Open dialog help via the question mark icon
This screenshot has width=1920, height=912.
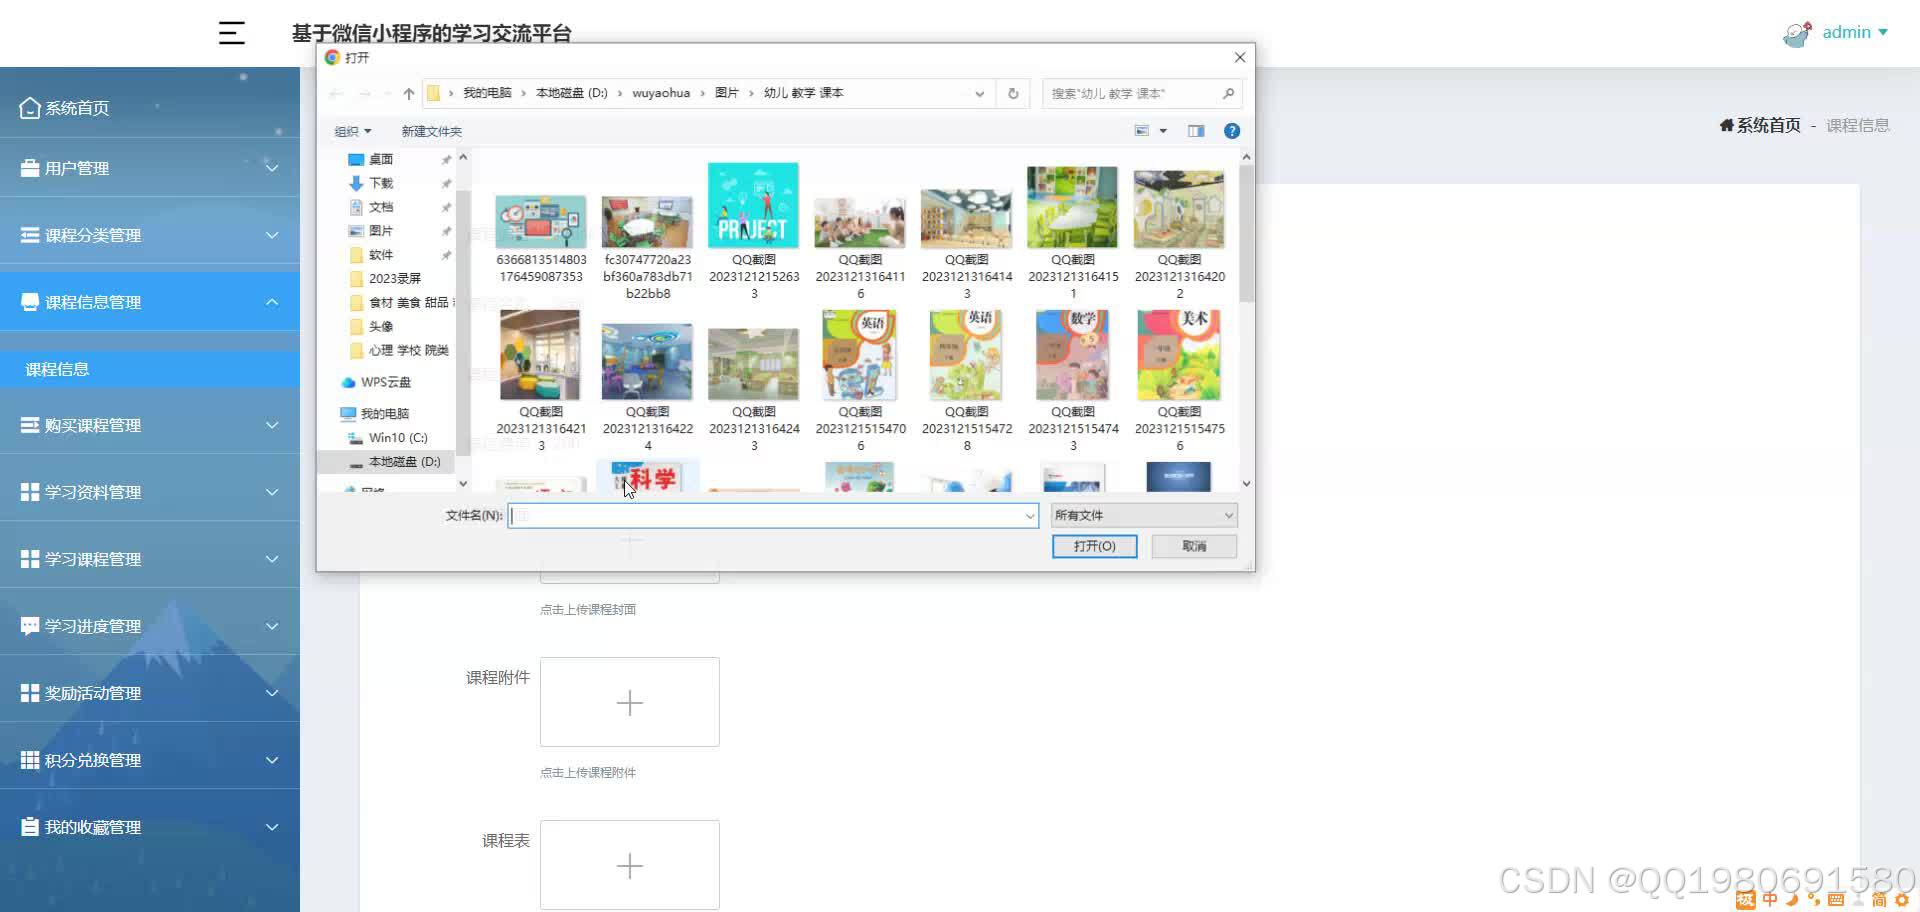1232,130
